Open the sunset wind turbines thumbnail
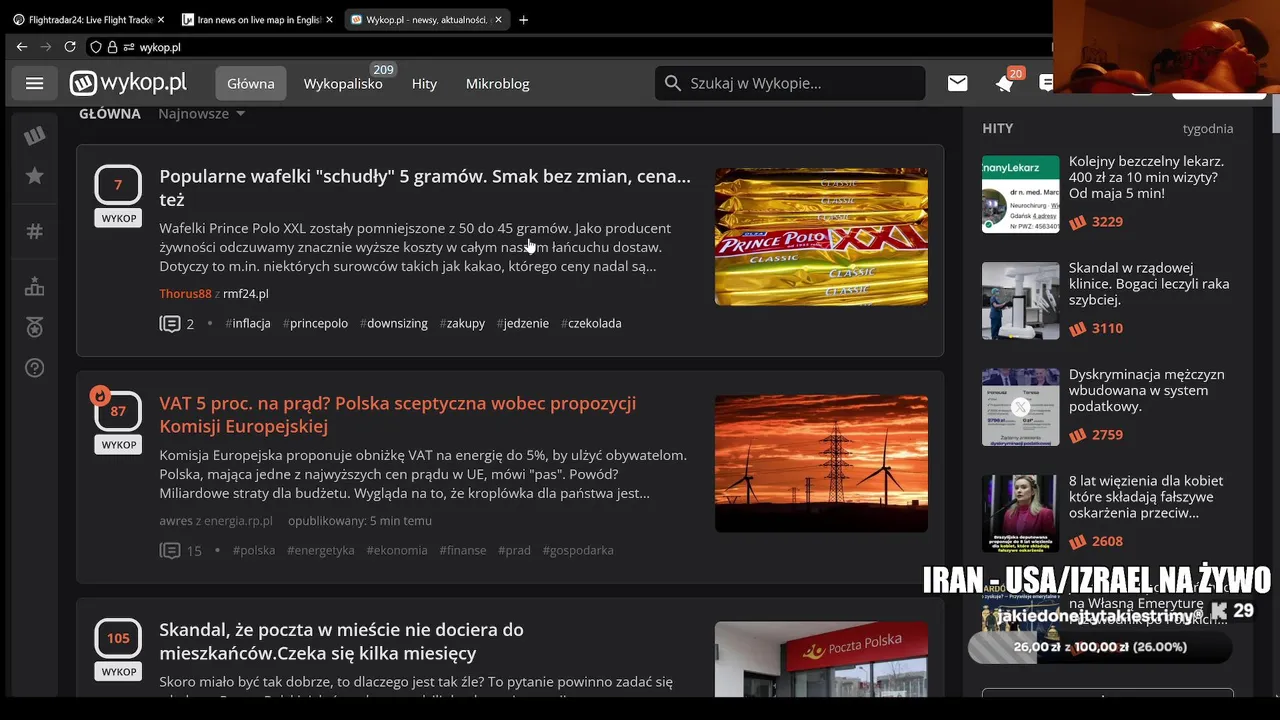The width and height of the screenshot is (1280, 720). (x=821, y=463)
